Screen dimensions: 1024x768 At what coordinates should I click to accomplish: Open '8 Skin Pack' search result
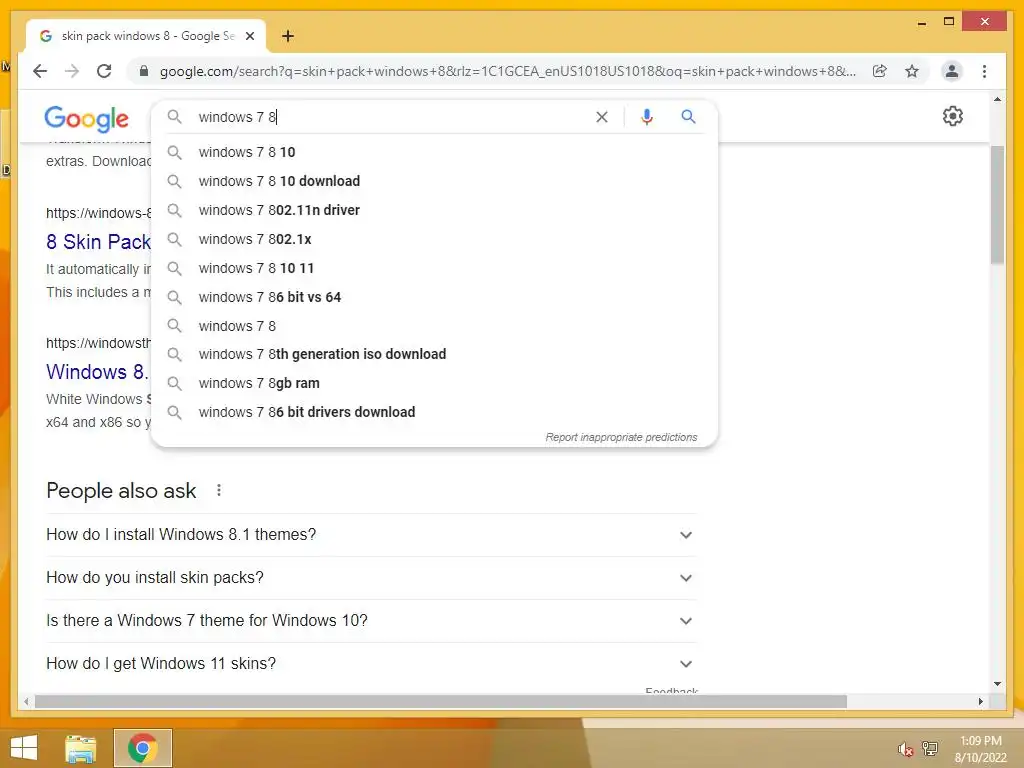99,242
